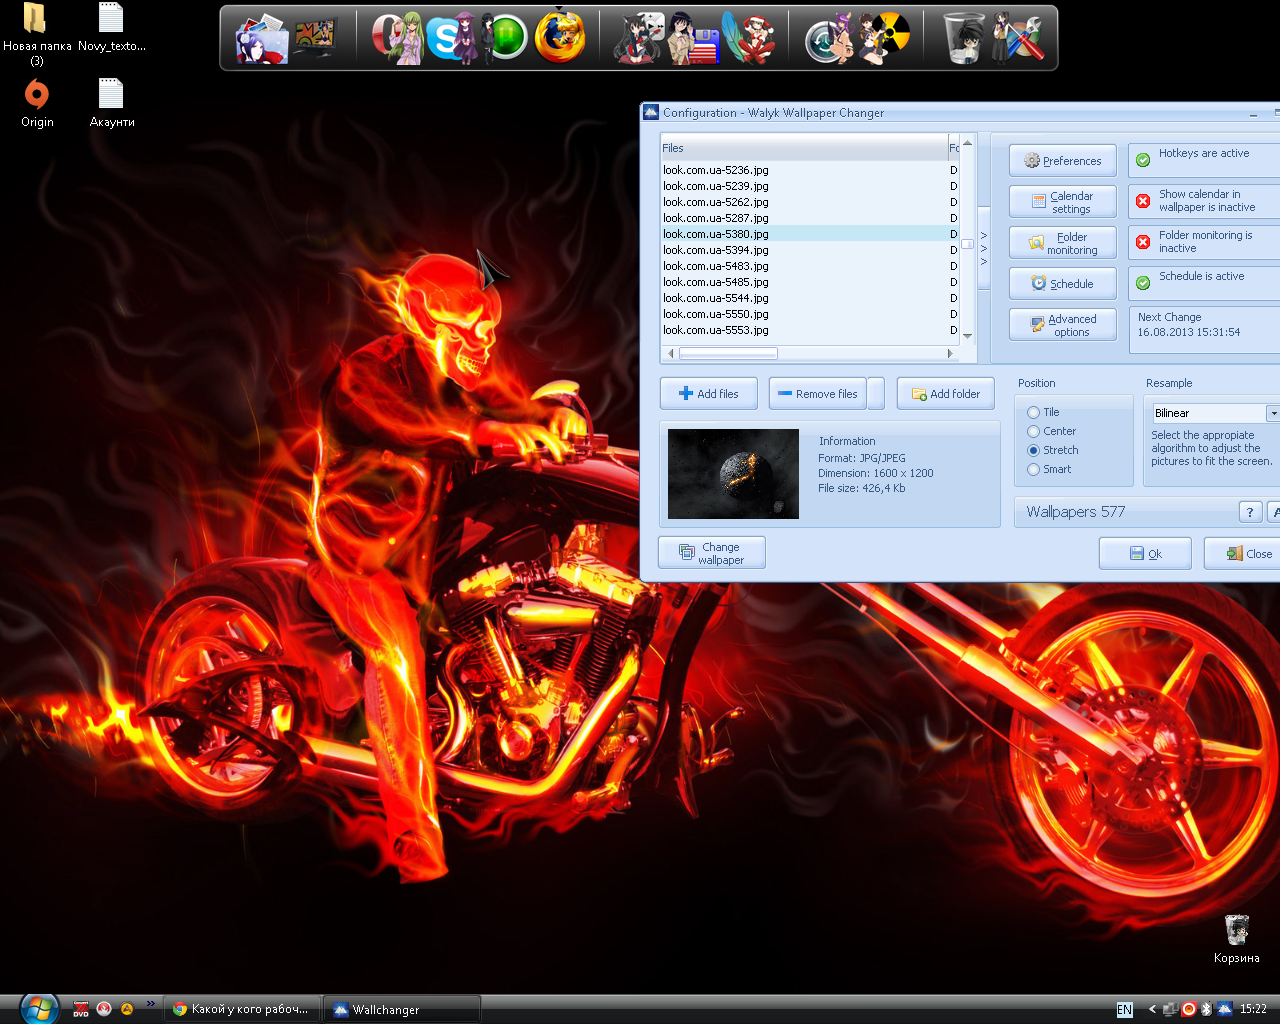The image size is (1280, 1024).
Task: Open the Windows Start orb
Action: coord(38,1008)
